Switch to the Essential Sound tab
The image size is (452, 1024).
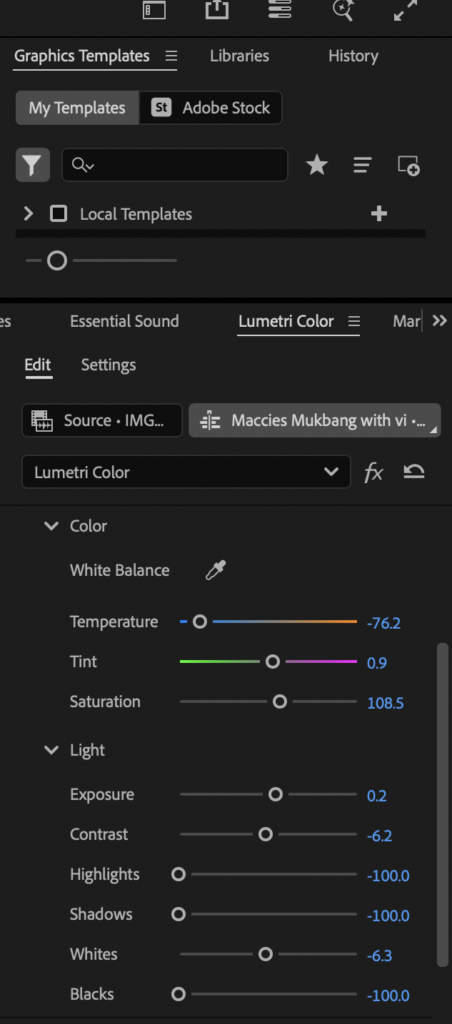point(124,321)
